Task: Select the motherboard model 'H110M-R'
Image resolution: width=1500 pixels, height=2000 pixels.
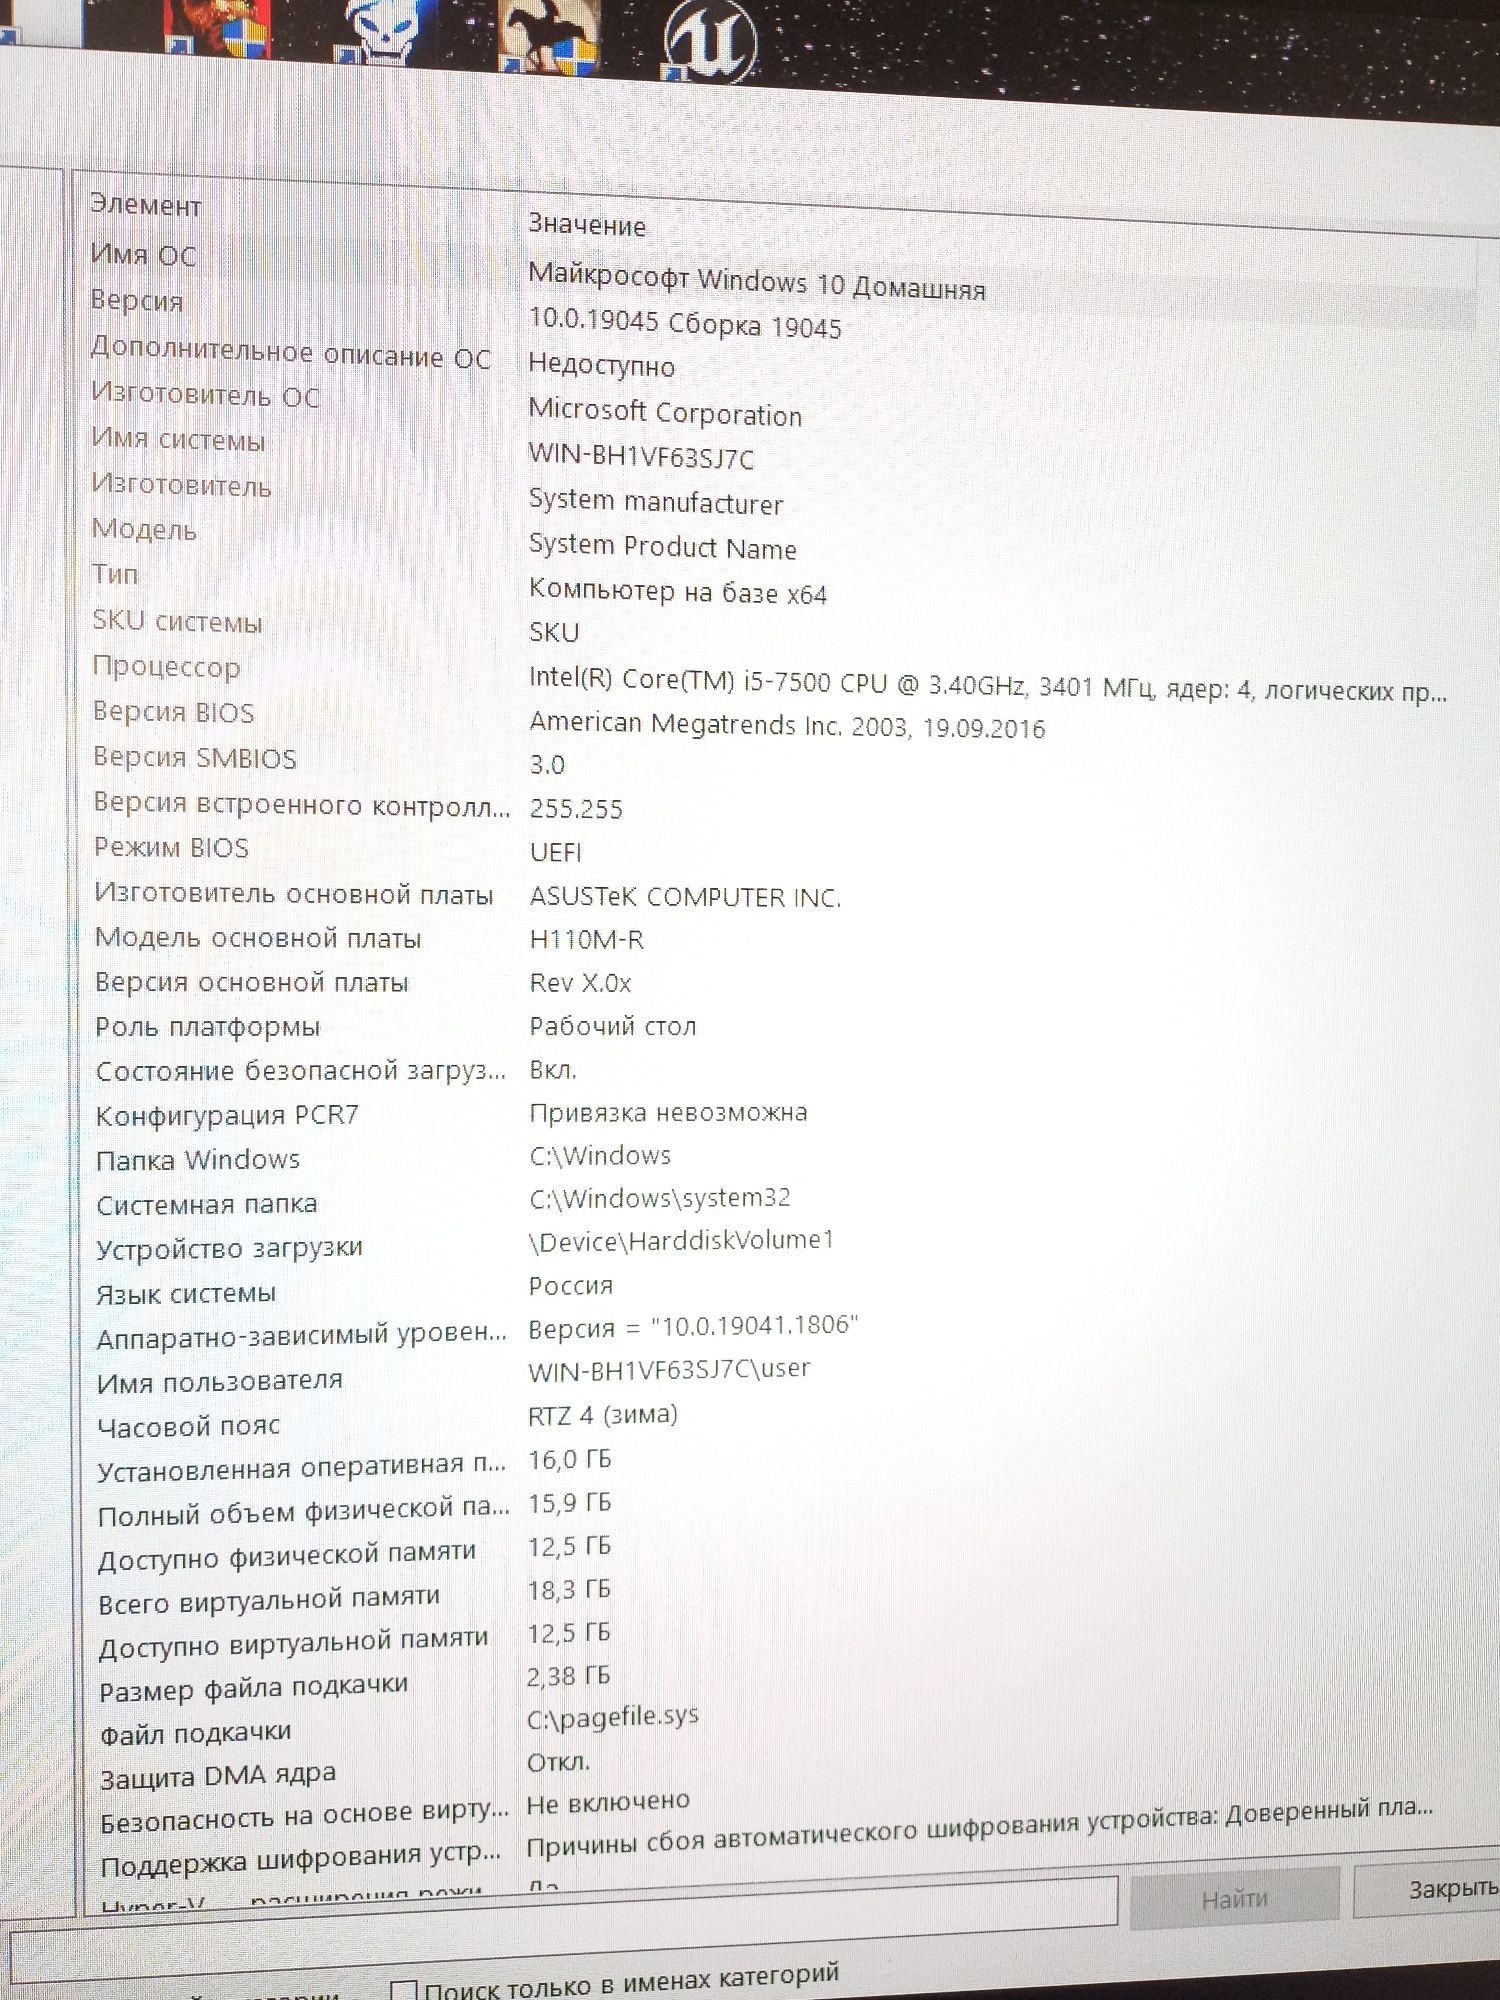Action: (x=587, y=940)
